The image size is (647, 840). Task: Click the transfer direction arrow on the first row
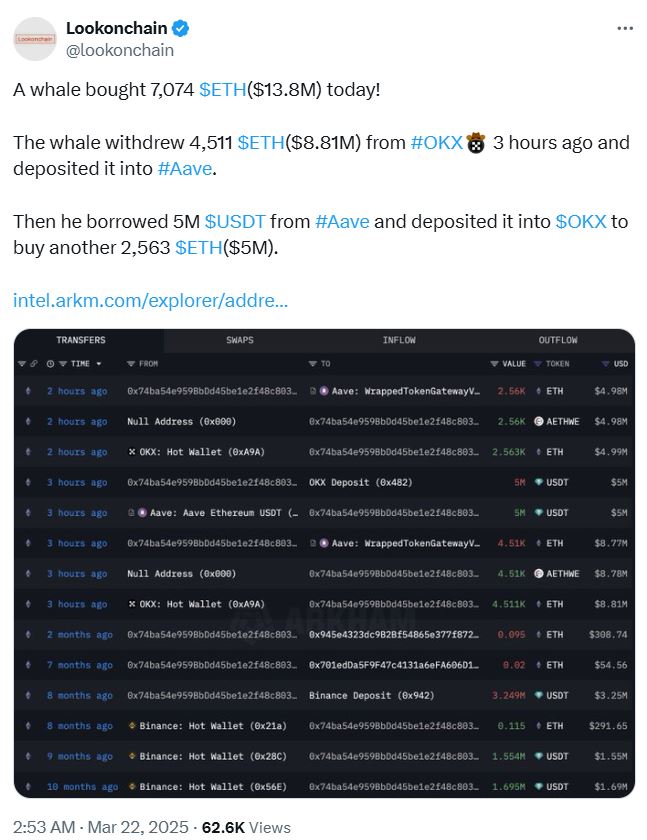coord(29,389)
